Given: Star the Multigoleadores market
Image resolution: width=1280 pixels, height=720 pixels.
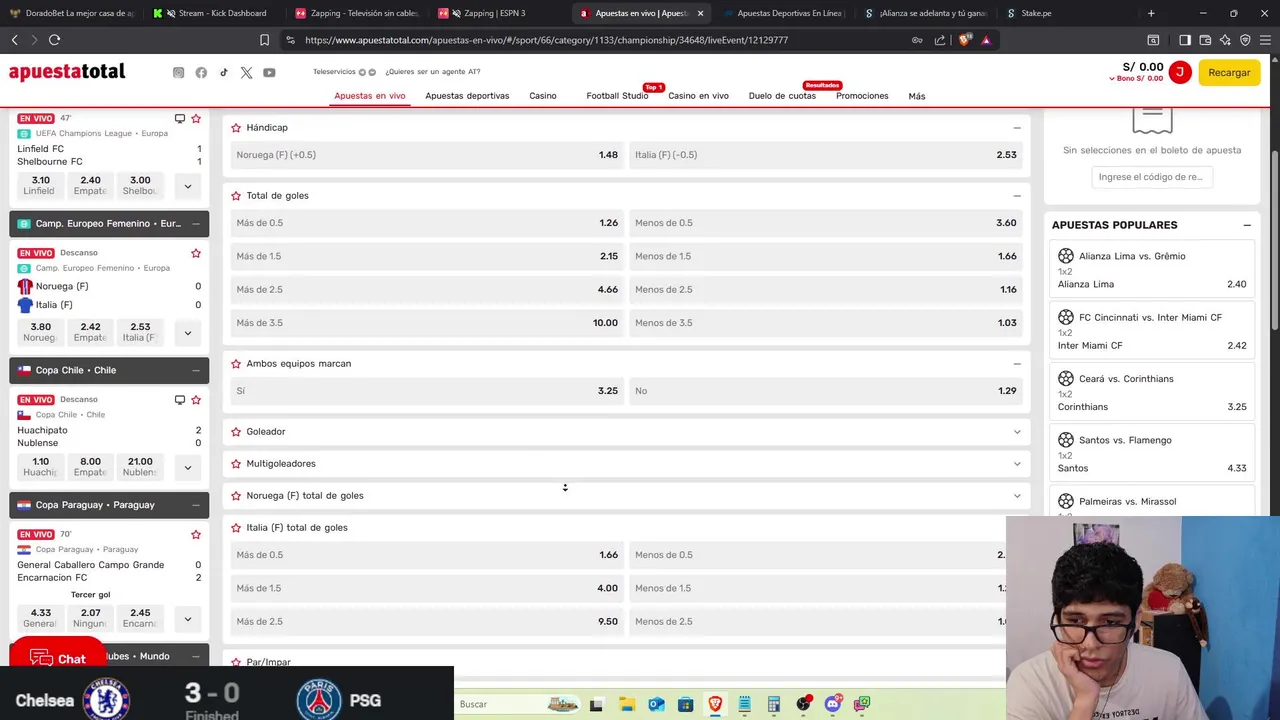Looking at the screenshot, I should coord(236,463).
